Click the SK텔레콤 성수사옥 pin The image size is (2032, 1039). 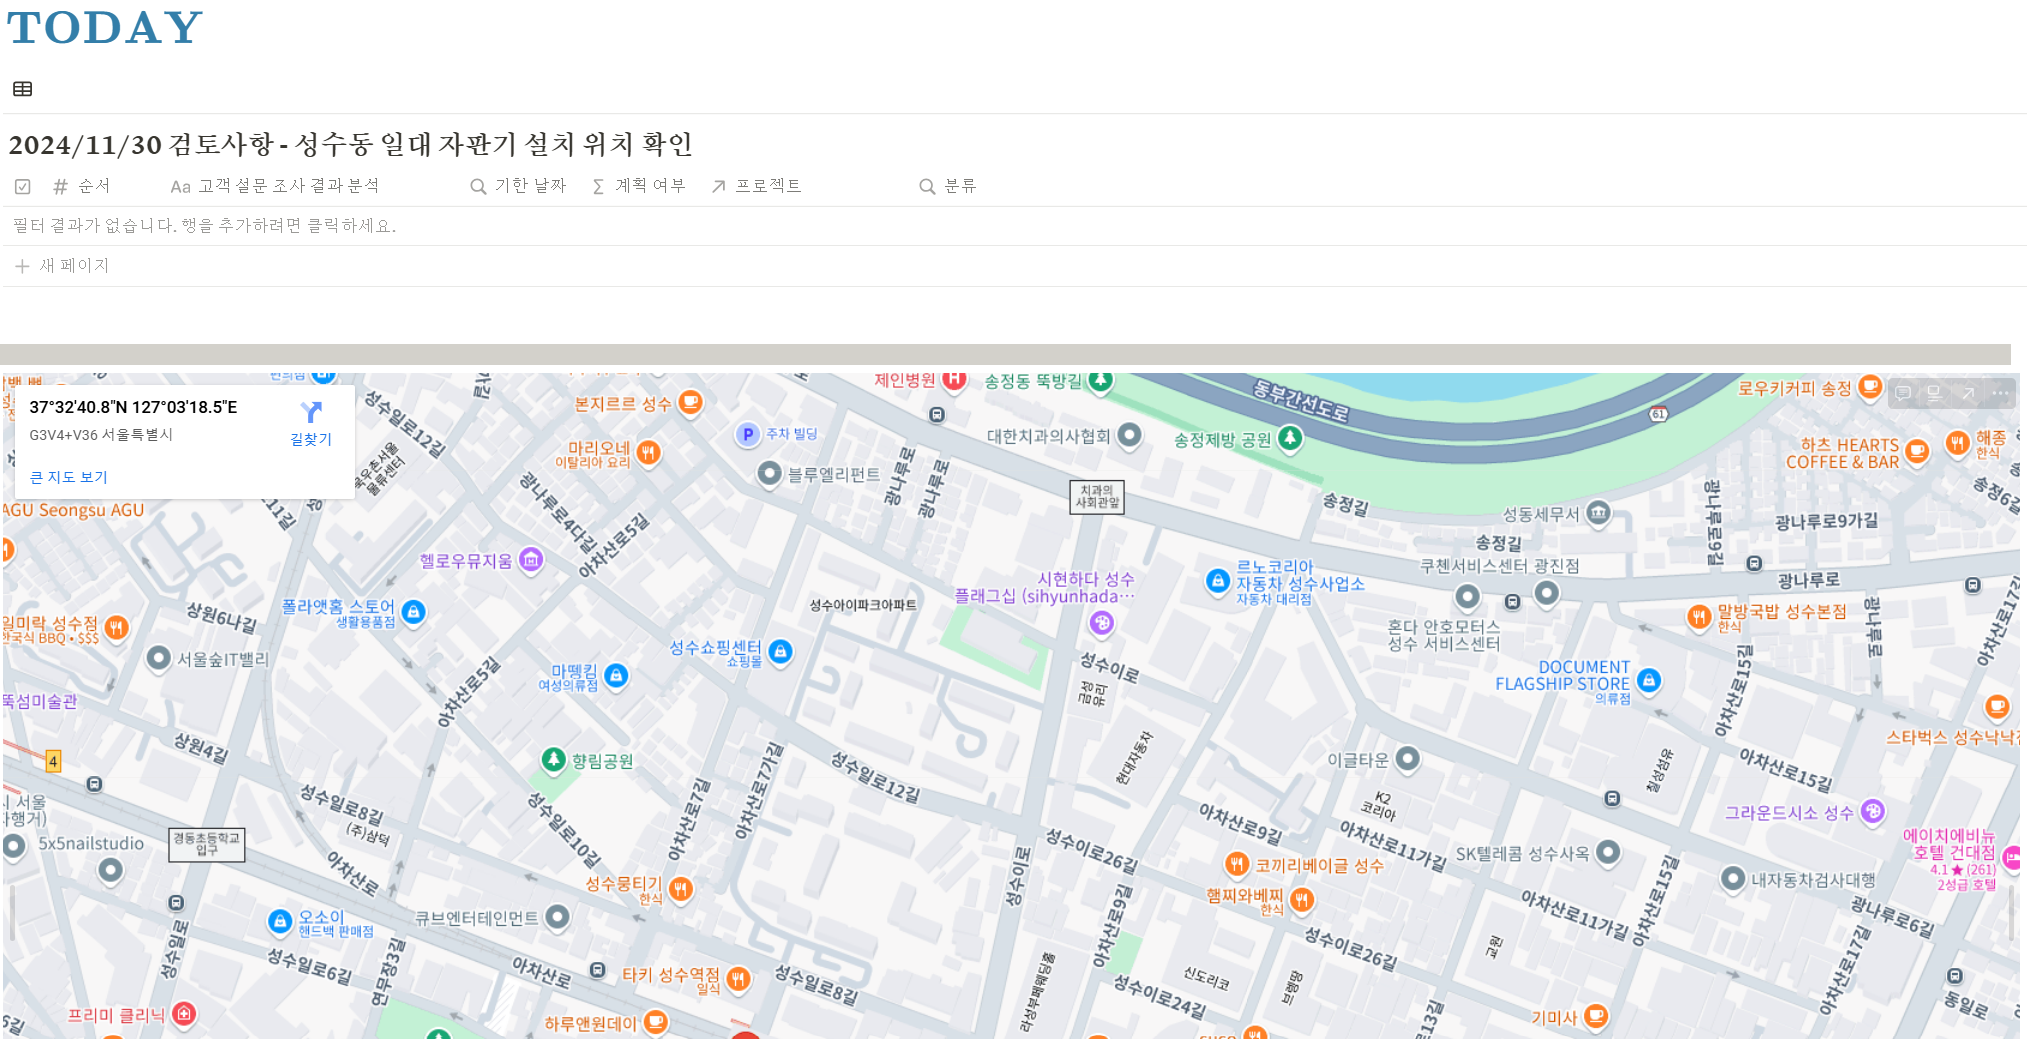[x=1608, y=852]
